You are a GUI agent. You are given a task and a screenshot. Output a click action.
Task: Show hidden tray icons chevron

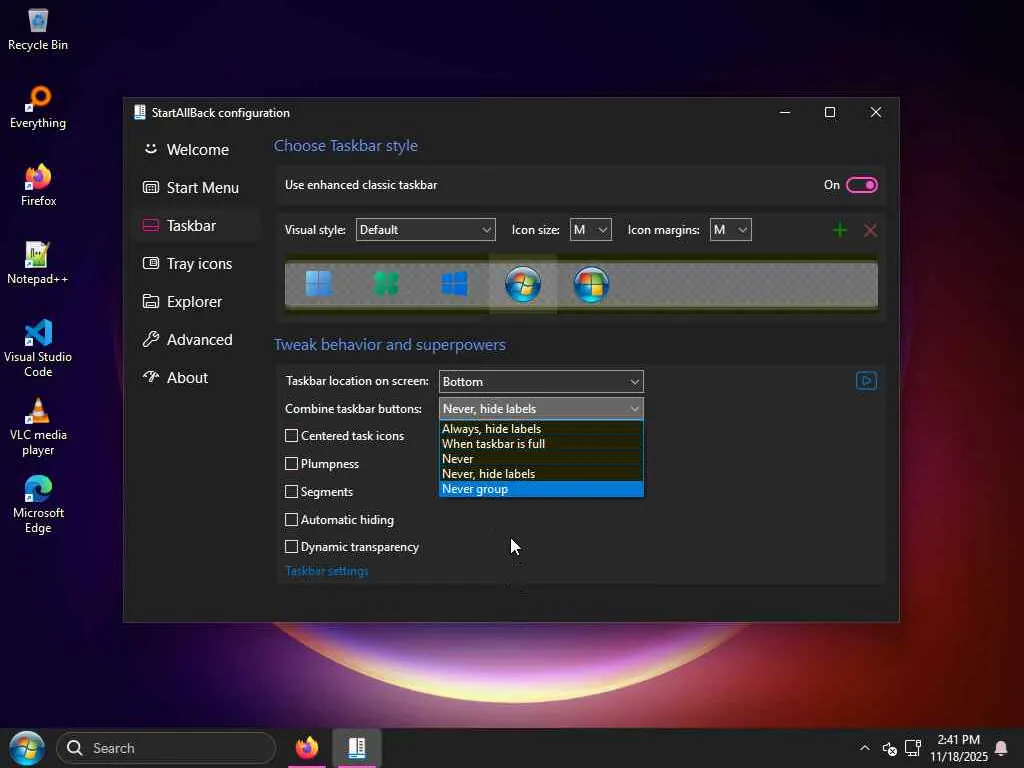click(865, 748)
